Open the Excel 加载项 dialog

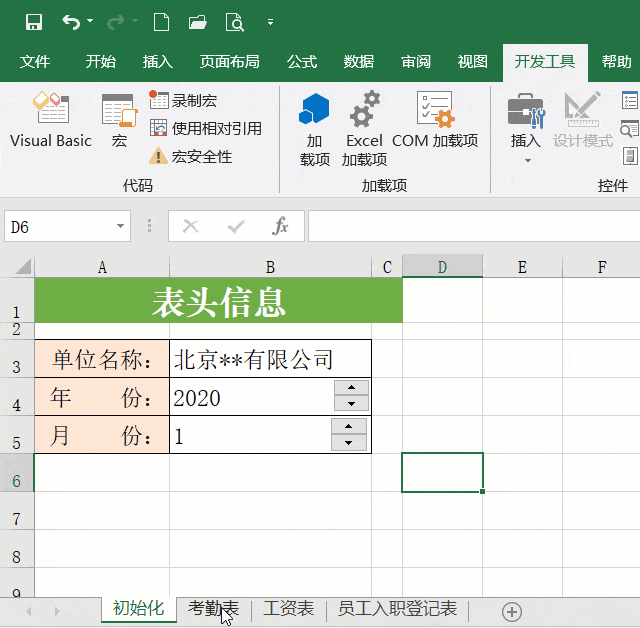click(x=365, y=128)
